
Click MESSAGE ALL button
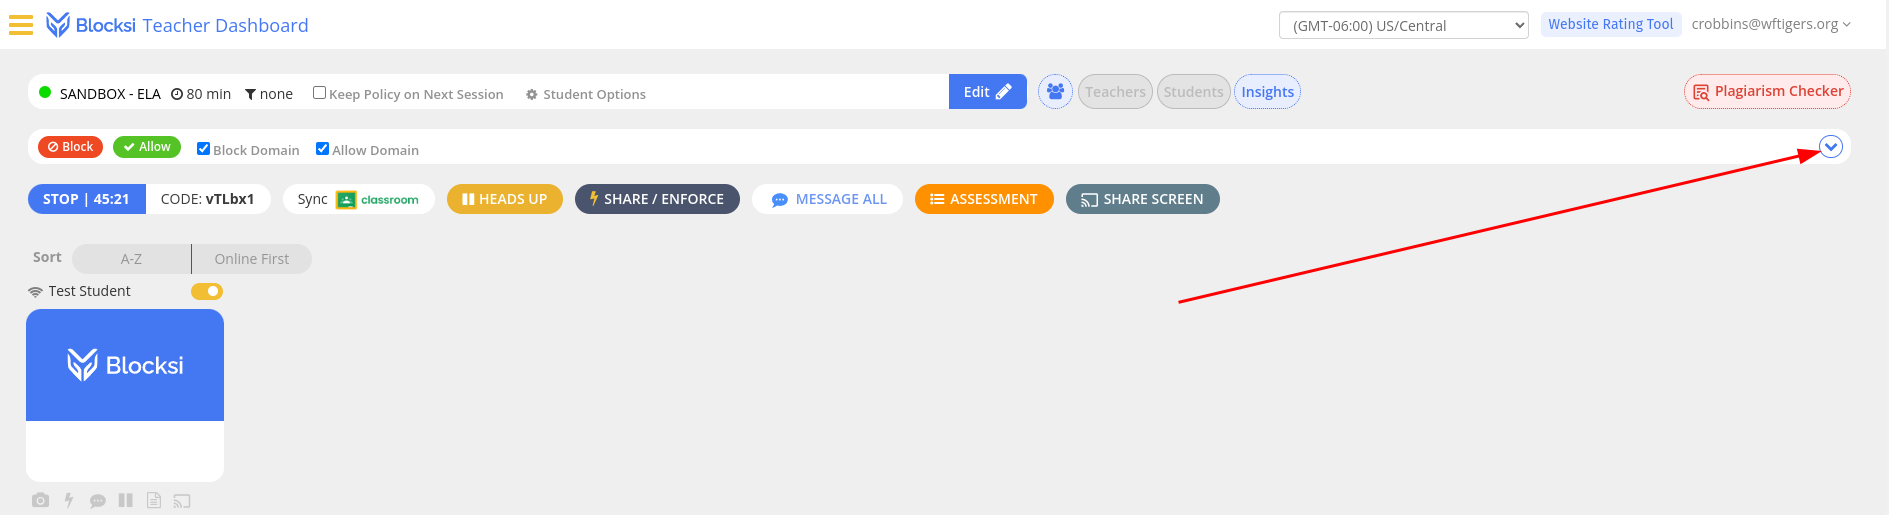click(x=828, y=199)
